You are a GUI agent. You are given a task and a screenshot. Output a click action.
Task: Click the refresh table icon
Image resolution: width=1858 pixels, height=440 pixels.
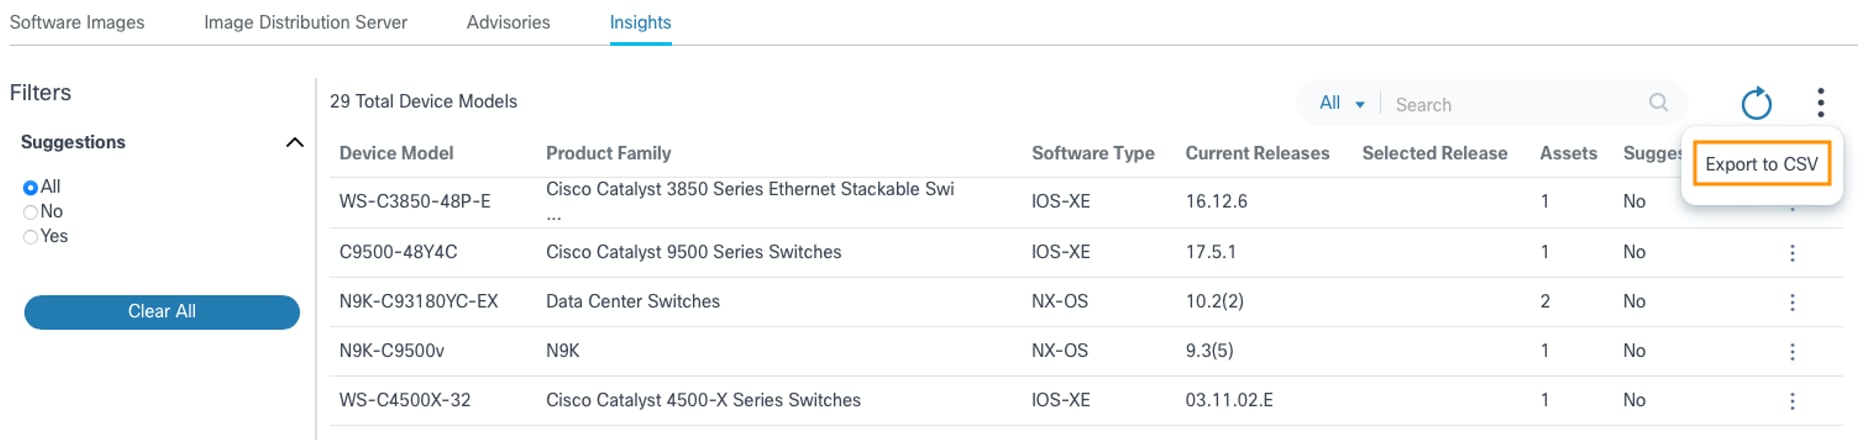click(1756, 103)
